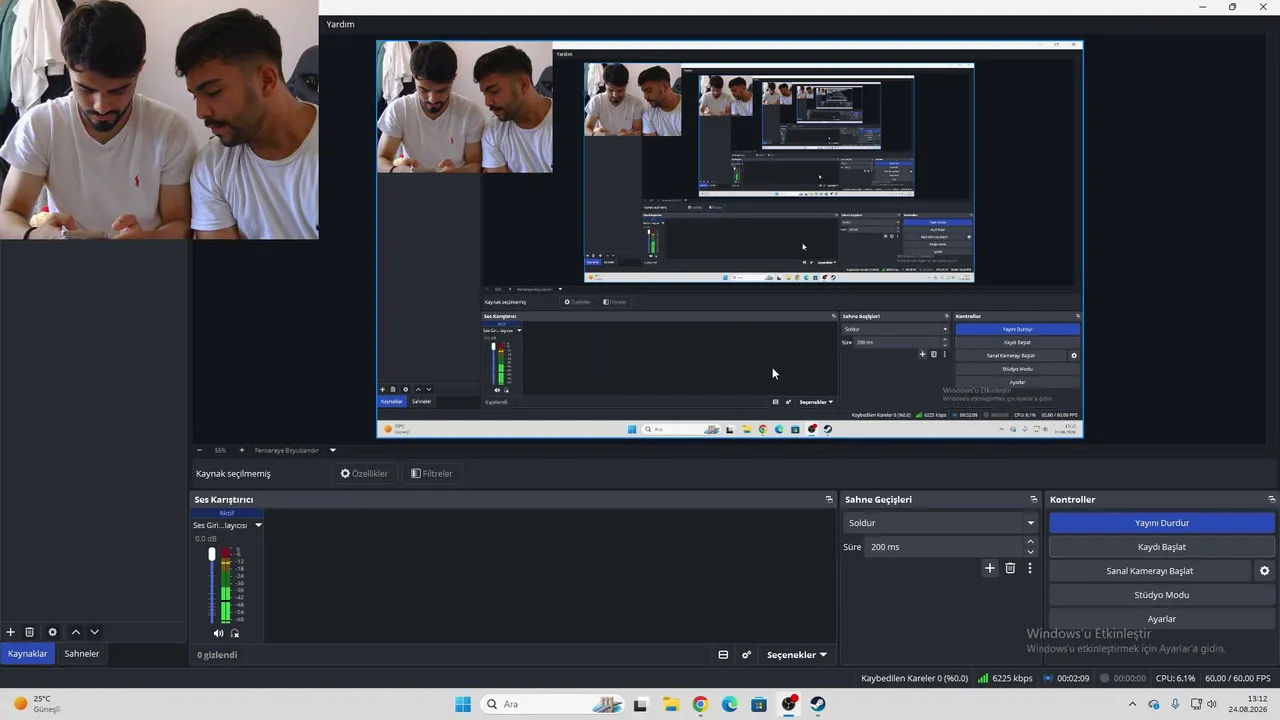This screenshot has width=1280, height=720.
Task: Pop out the Sahne Geçişleri dock
Action: [x=1034, y=499]
